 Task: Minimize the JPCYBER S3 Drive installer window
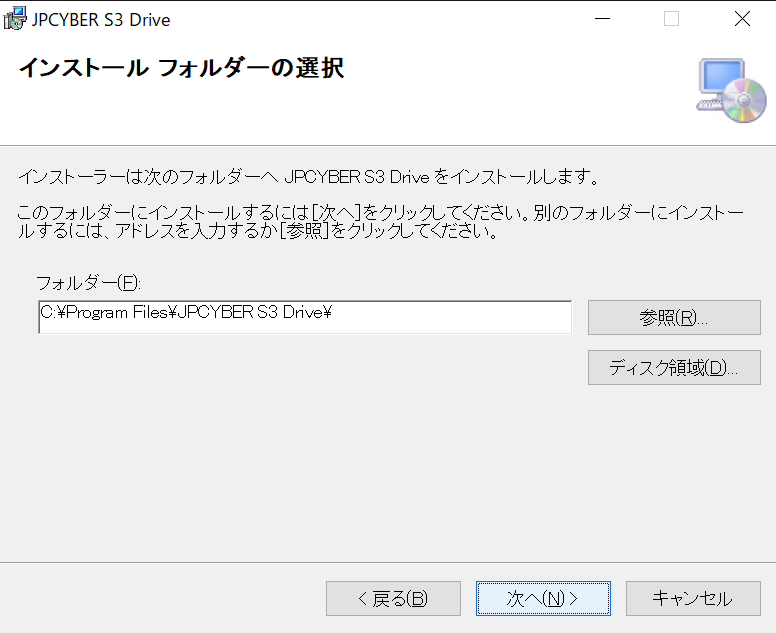(x=602, y=19)
